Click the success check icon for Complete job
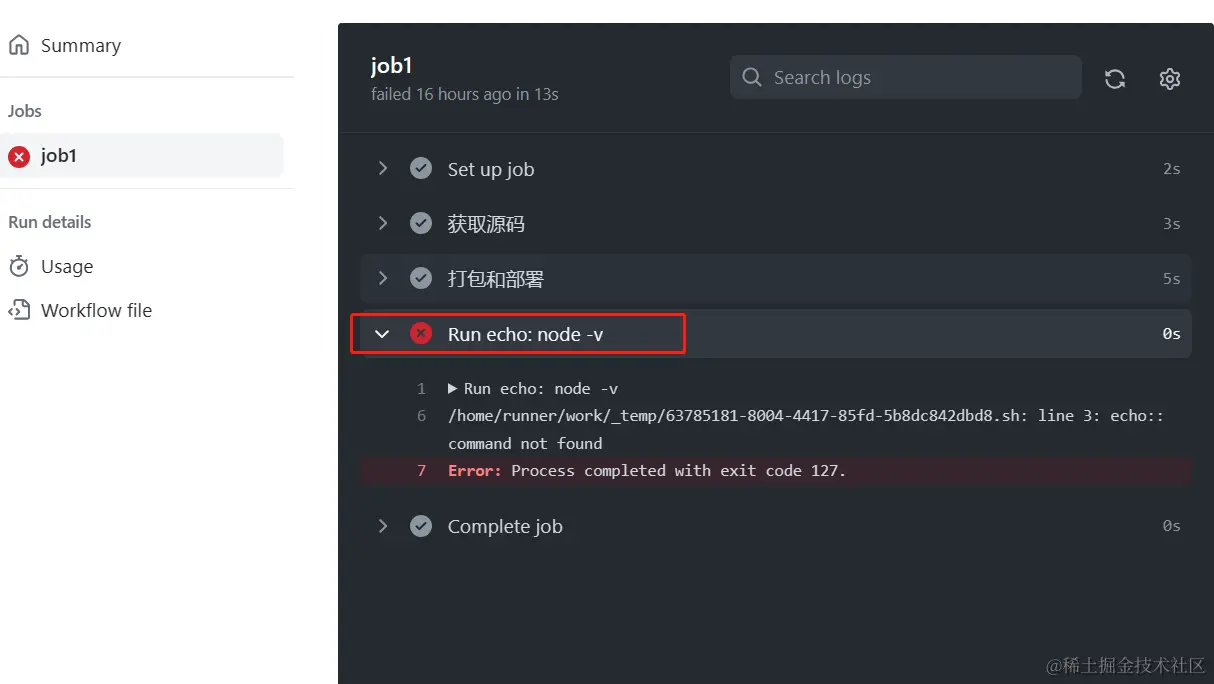The image size is (1214, 684). tap(421, 525)
